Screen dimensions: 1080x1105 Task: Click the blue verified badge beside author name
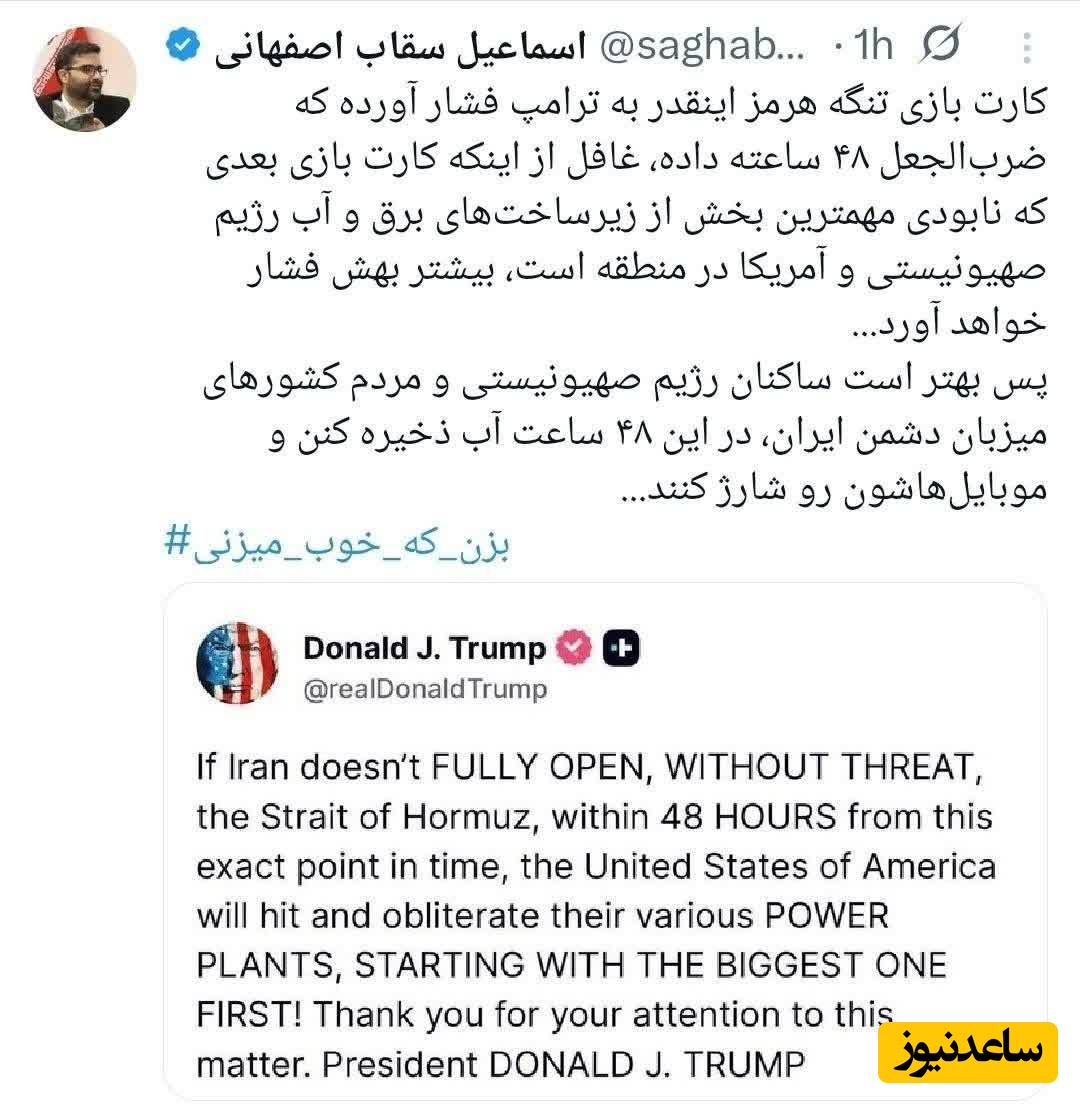[x=183, y=44]
